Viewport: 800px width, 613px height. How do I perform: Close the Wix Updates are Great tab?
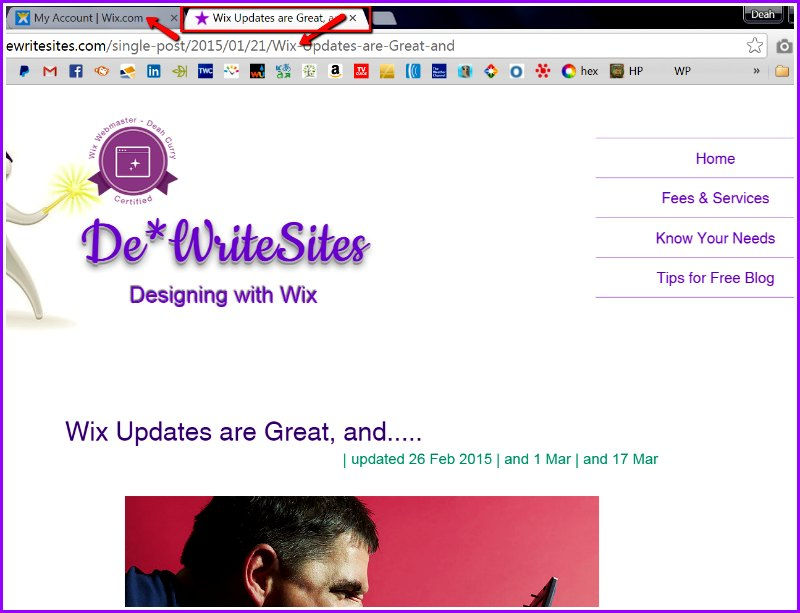pyautogui.click(x=353, y=18)
